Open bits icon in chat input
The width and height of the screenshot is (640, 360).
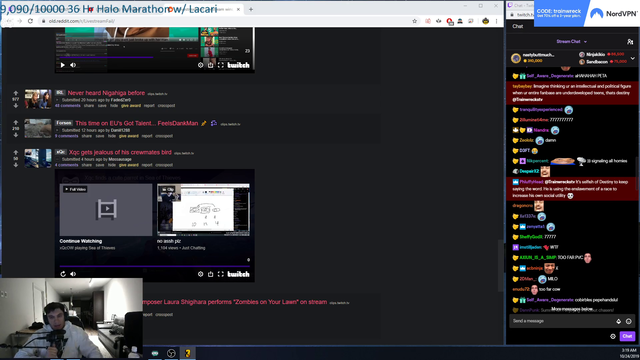[618, 321]
